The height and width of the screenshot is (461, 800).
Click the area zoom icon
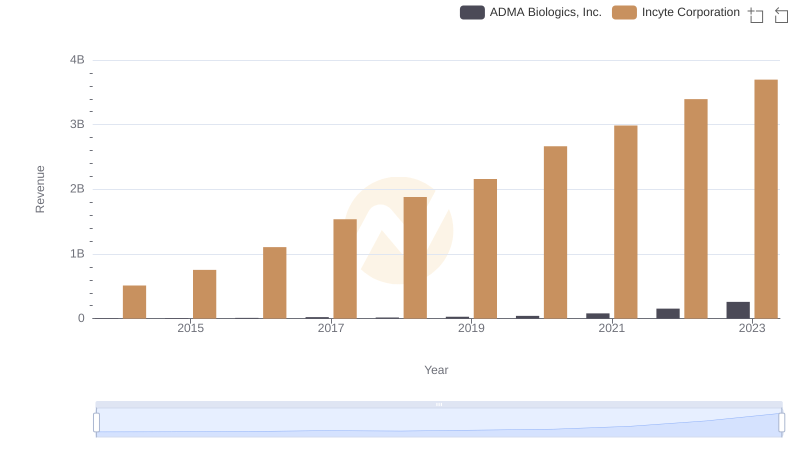pos(756,15)
